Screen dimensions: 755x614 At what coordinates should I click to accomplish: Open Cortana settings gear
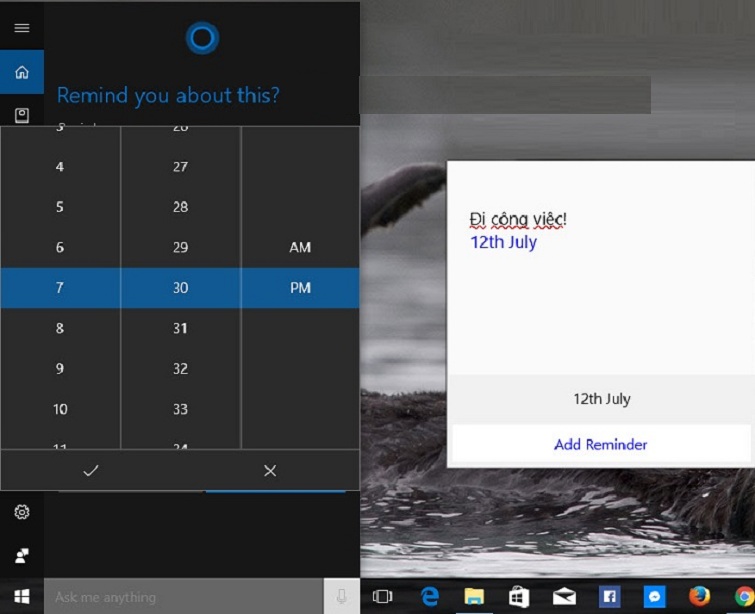[x=21, y=512]
